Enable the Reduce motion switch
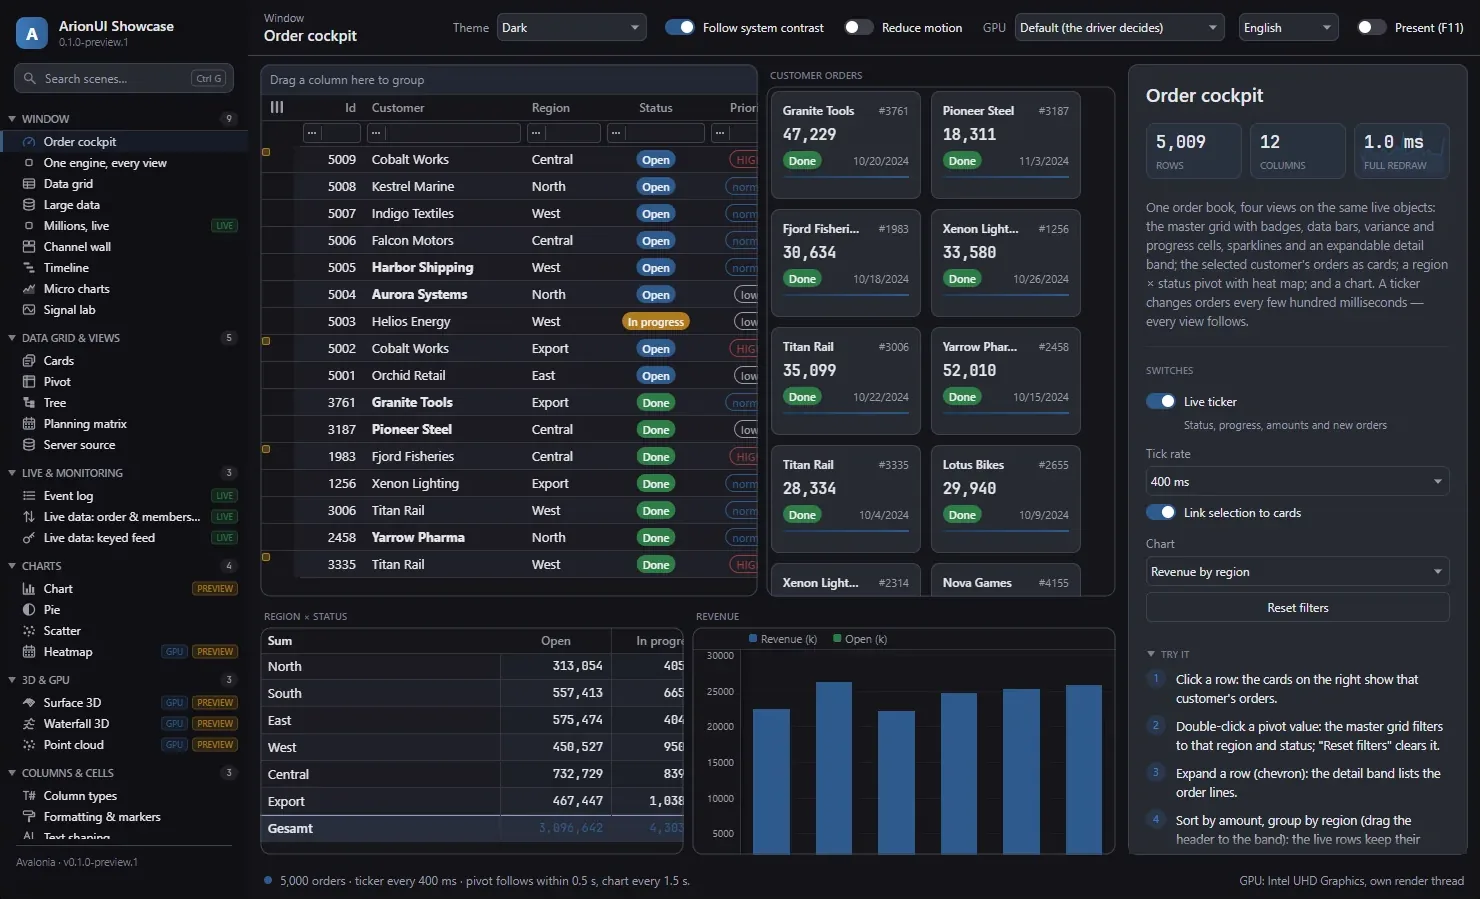1480x899 pixels. click(858, 27)
